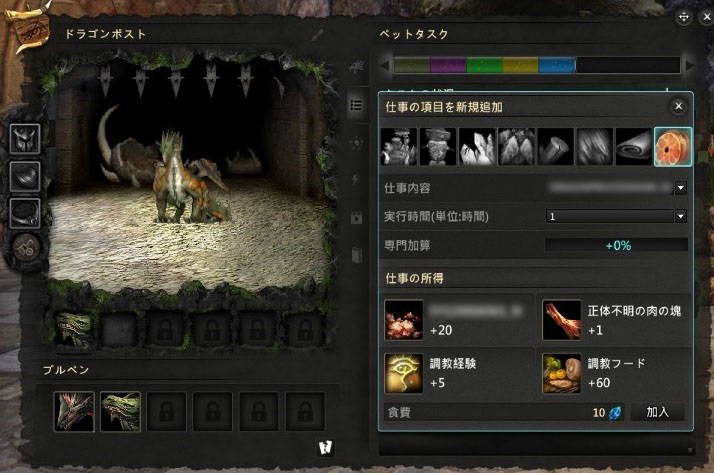Select the green dragon in the post slots
The image size is (714, 473).
click(73, 330)
